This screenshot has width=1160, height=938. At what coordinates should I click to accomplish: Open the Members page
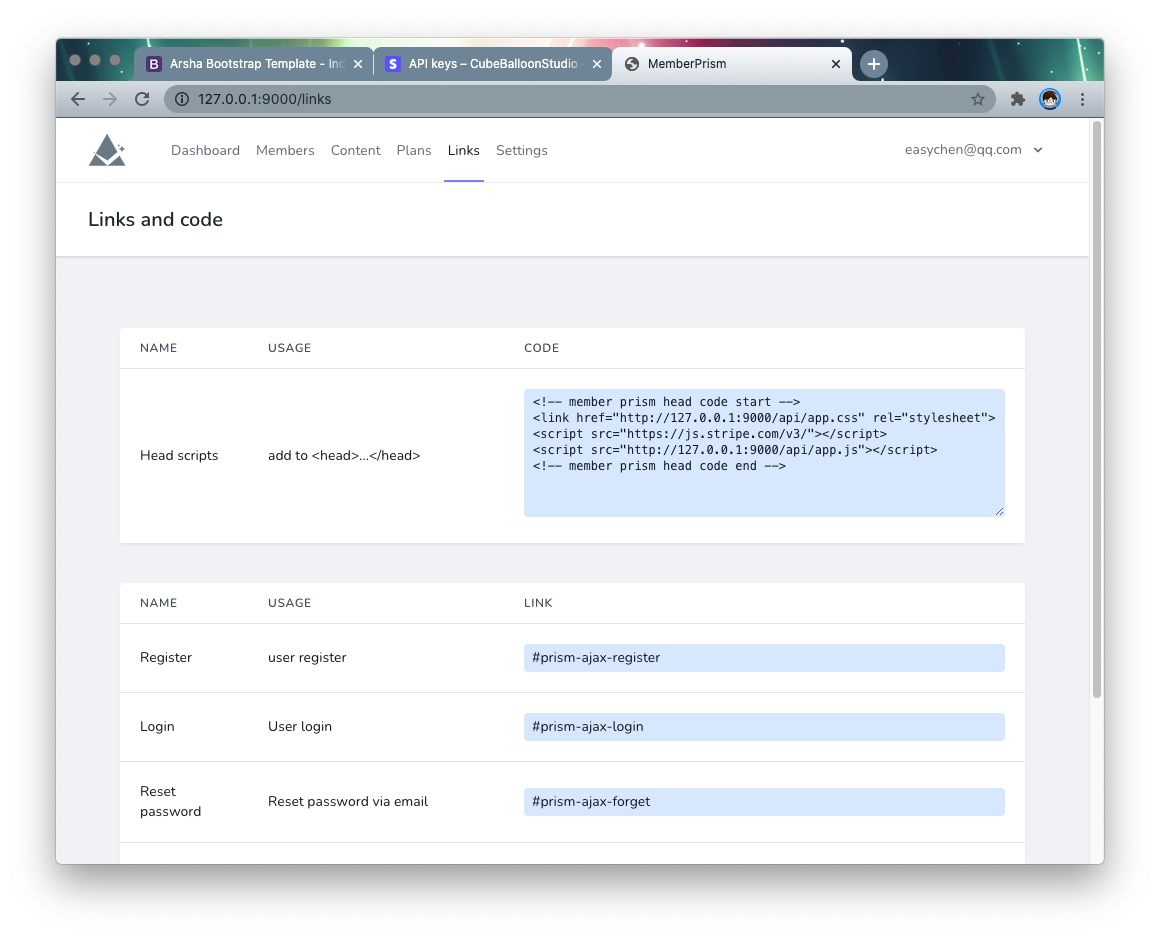285,150
